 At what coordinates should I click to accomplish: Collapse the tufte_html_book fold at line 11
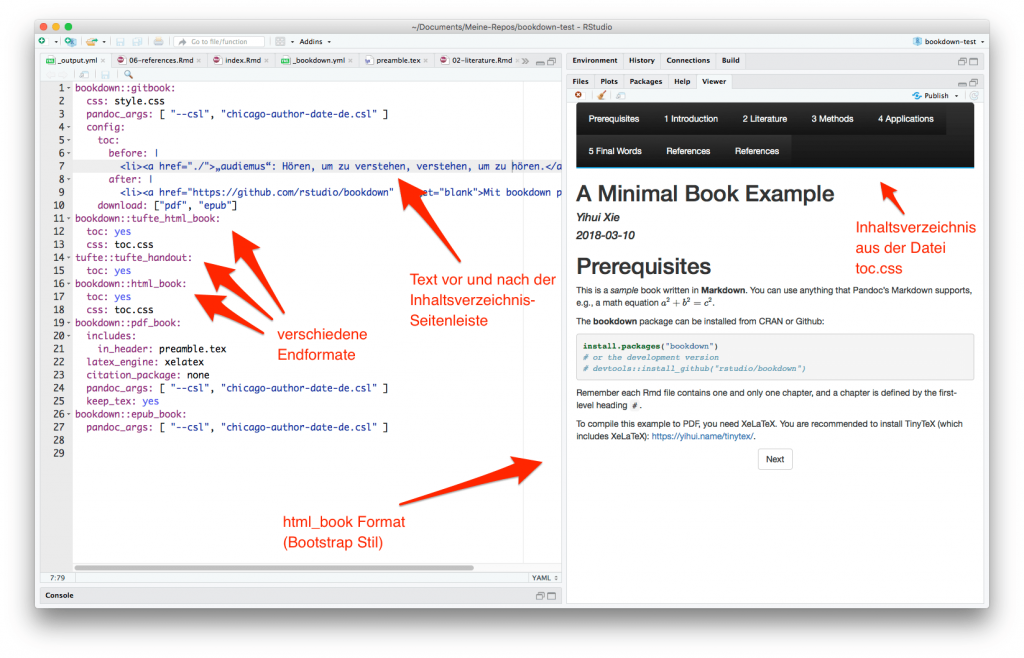click(69, 219)
